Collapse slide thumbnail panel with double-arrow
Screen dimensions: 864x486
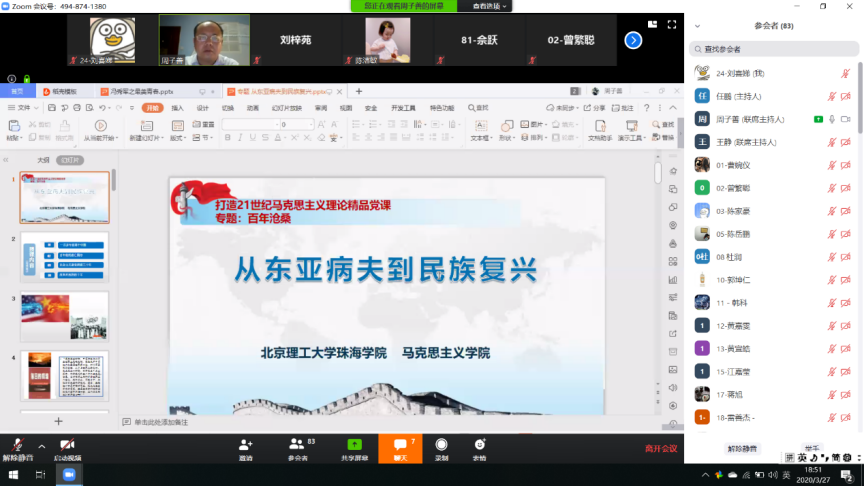pos(6,160)
